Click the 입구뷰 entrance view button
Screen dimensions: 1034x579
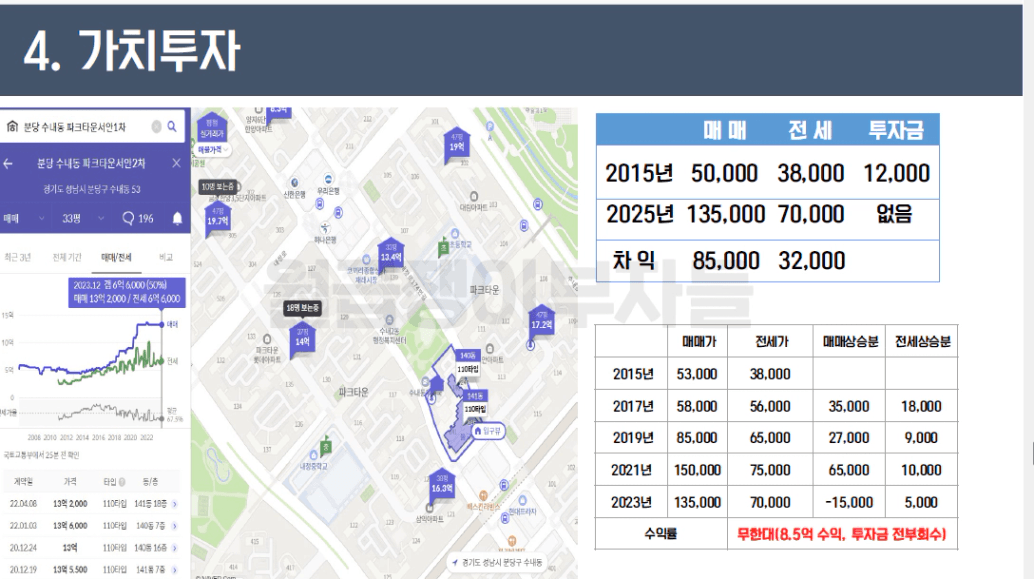coord(488,431)
